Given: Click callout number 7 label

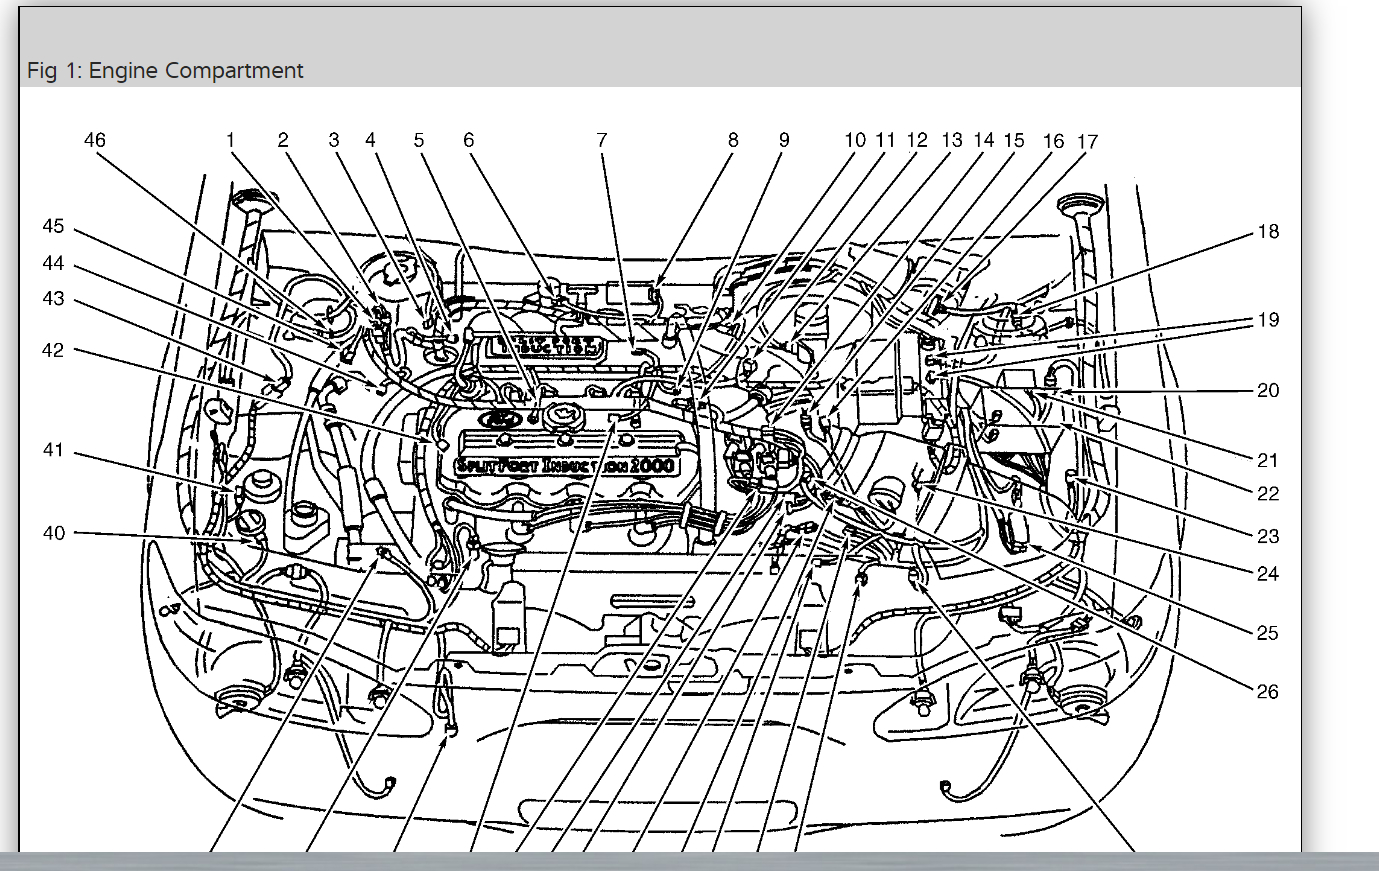Looking at the screenshot, I should coord(602,140).
